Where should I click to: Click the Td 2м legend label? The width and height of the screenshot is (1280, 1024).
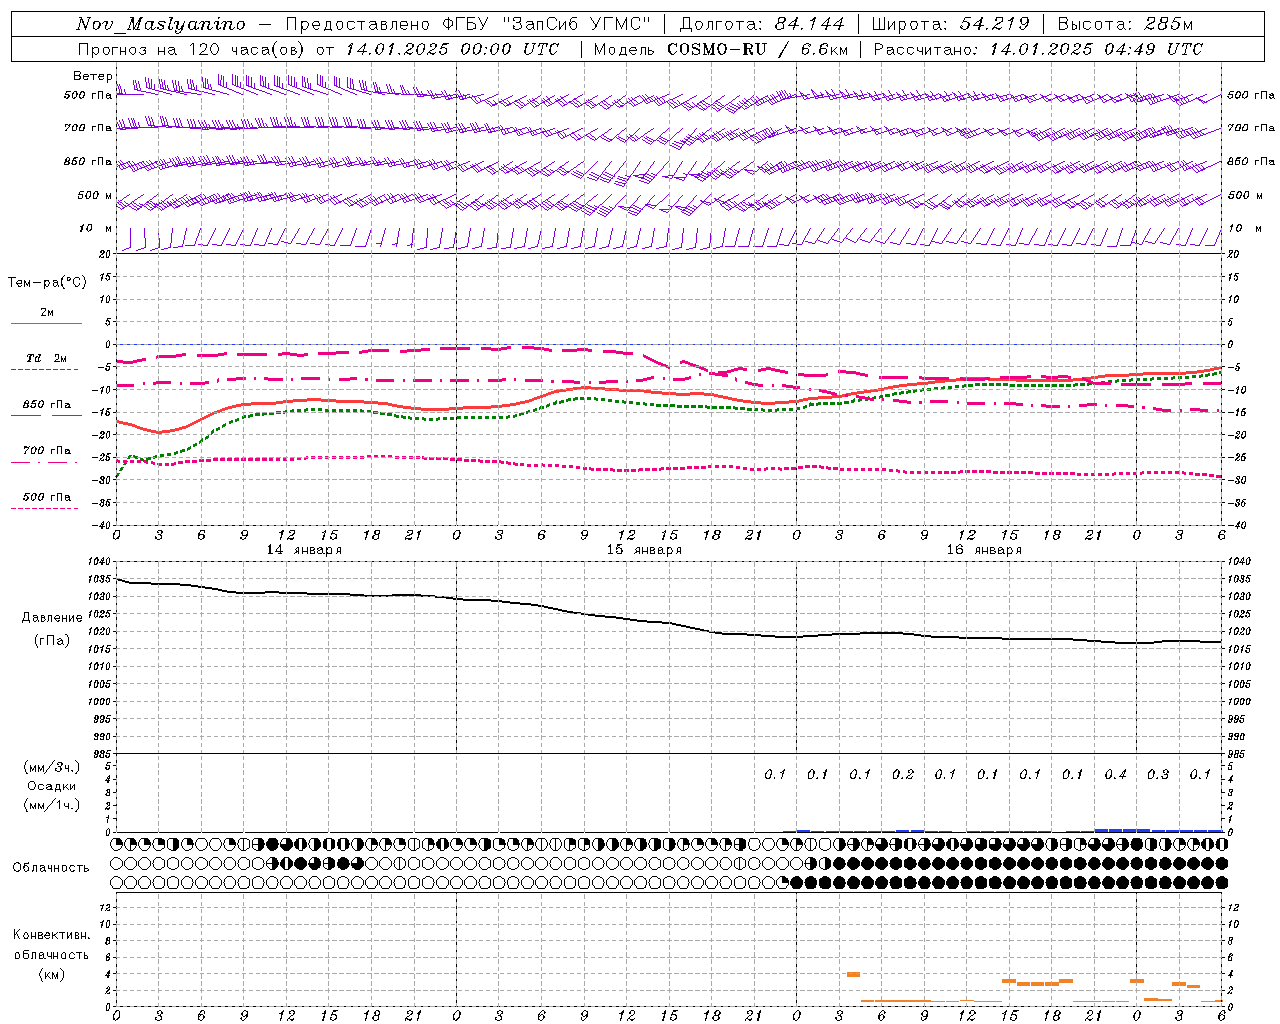tap(46, 358)
